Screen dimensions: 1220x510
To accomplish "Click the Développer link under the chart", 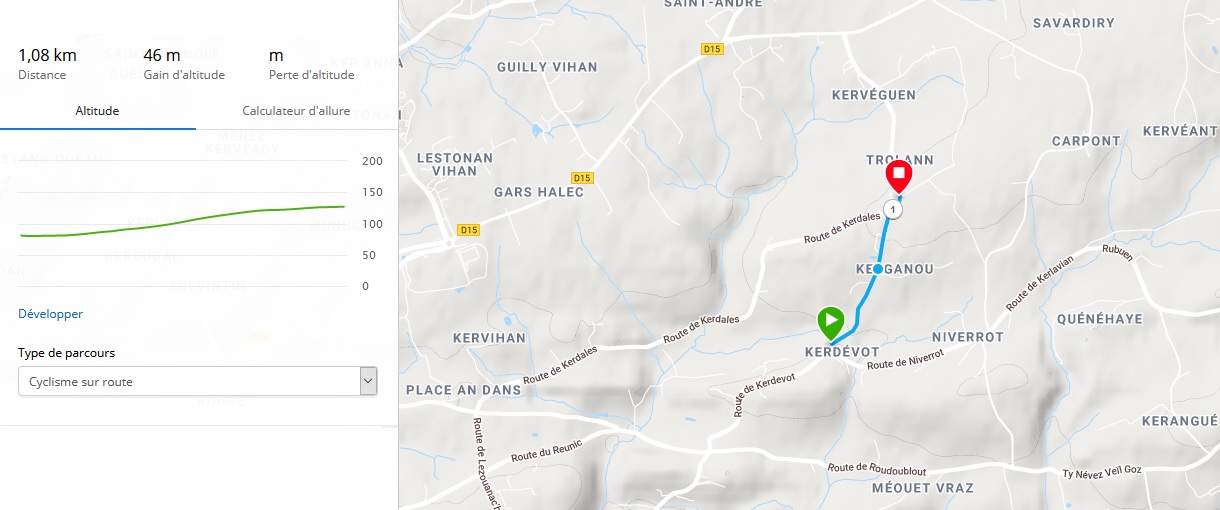I will [50, 314].
